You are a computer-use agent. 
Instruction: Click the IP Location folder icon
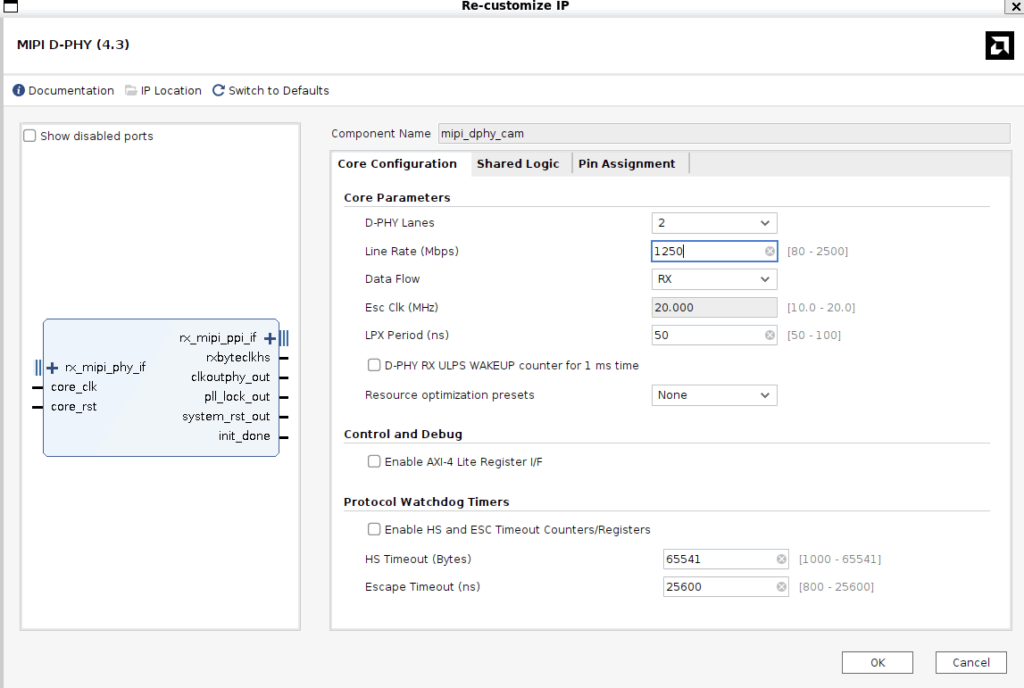[131, 90]
